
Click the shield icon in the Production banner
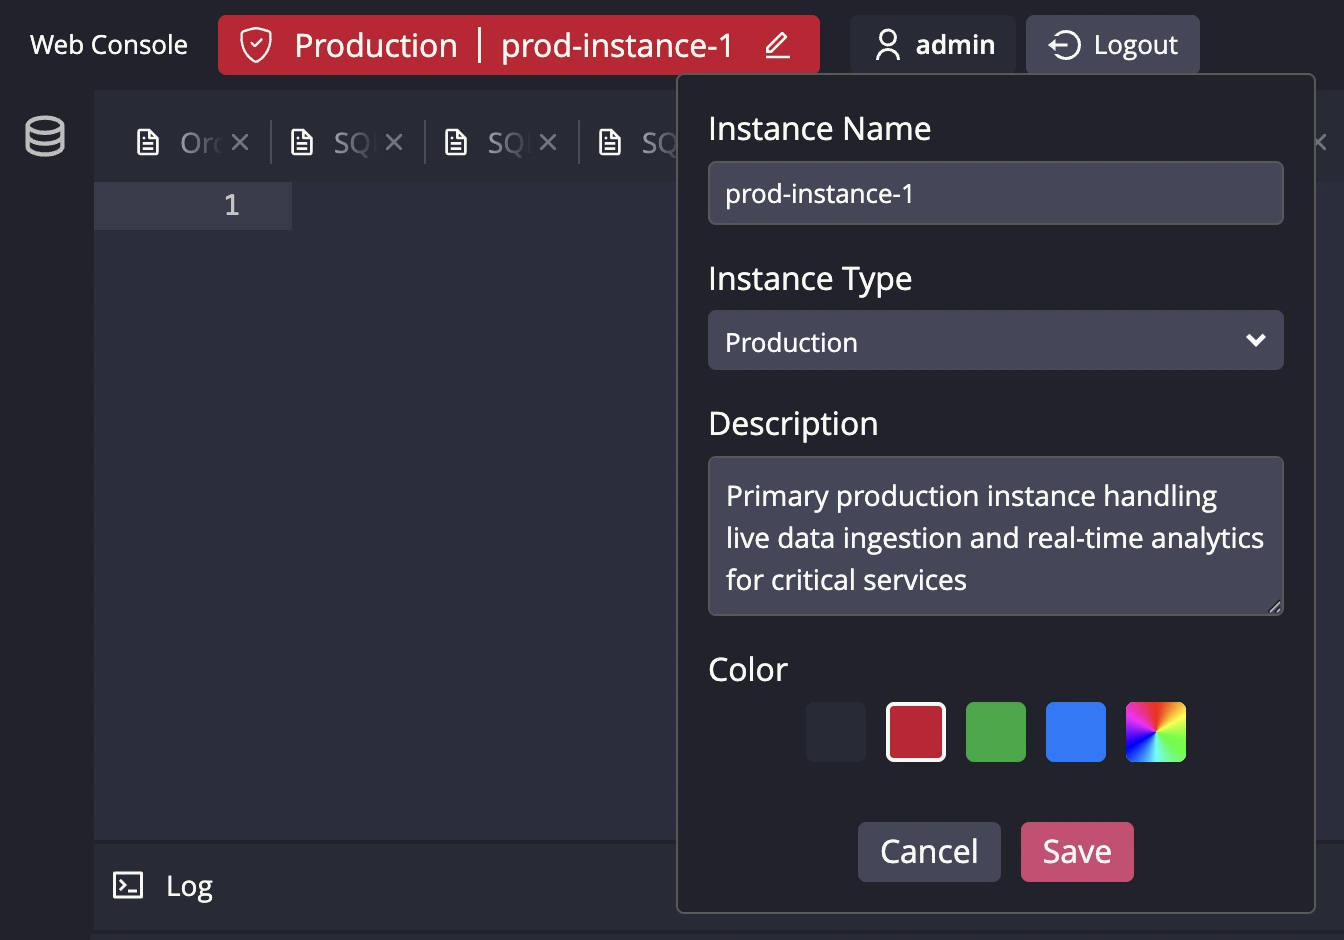[258, 44]
